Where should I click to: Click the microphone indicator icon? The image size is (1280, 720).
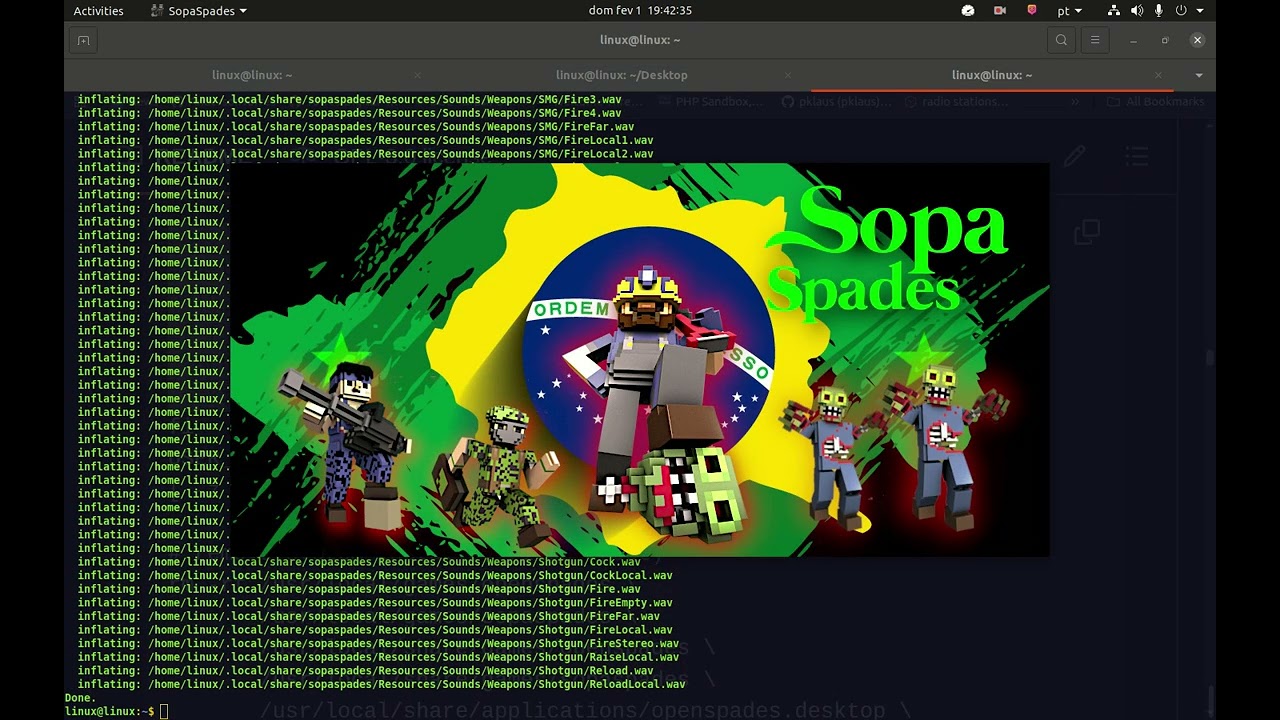click(1159, 11)
